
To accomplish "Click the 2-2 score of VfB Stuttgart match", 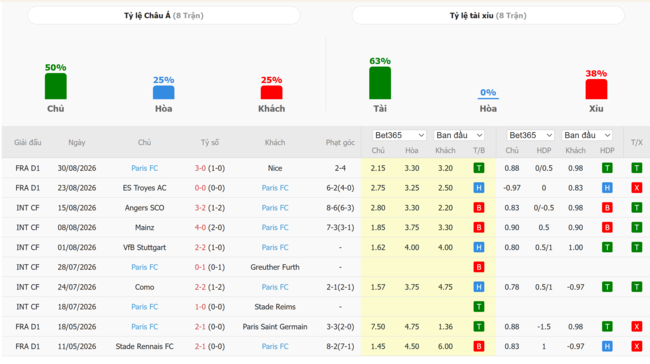I will [200, 247].
